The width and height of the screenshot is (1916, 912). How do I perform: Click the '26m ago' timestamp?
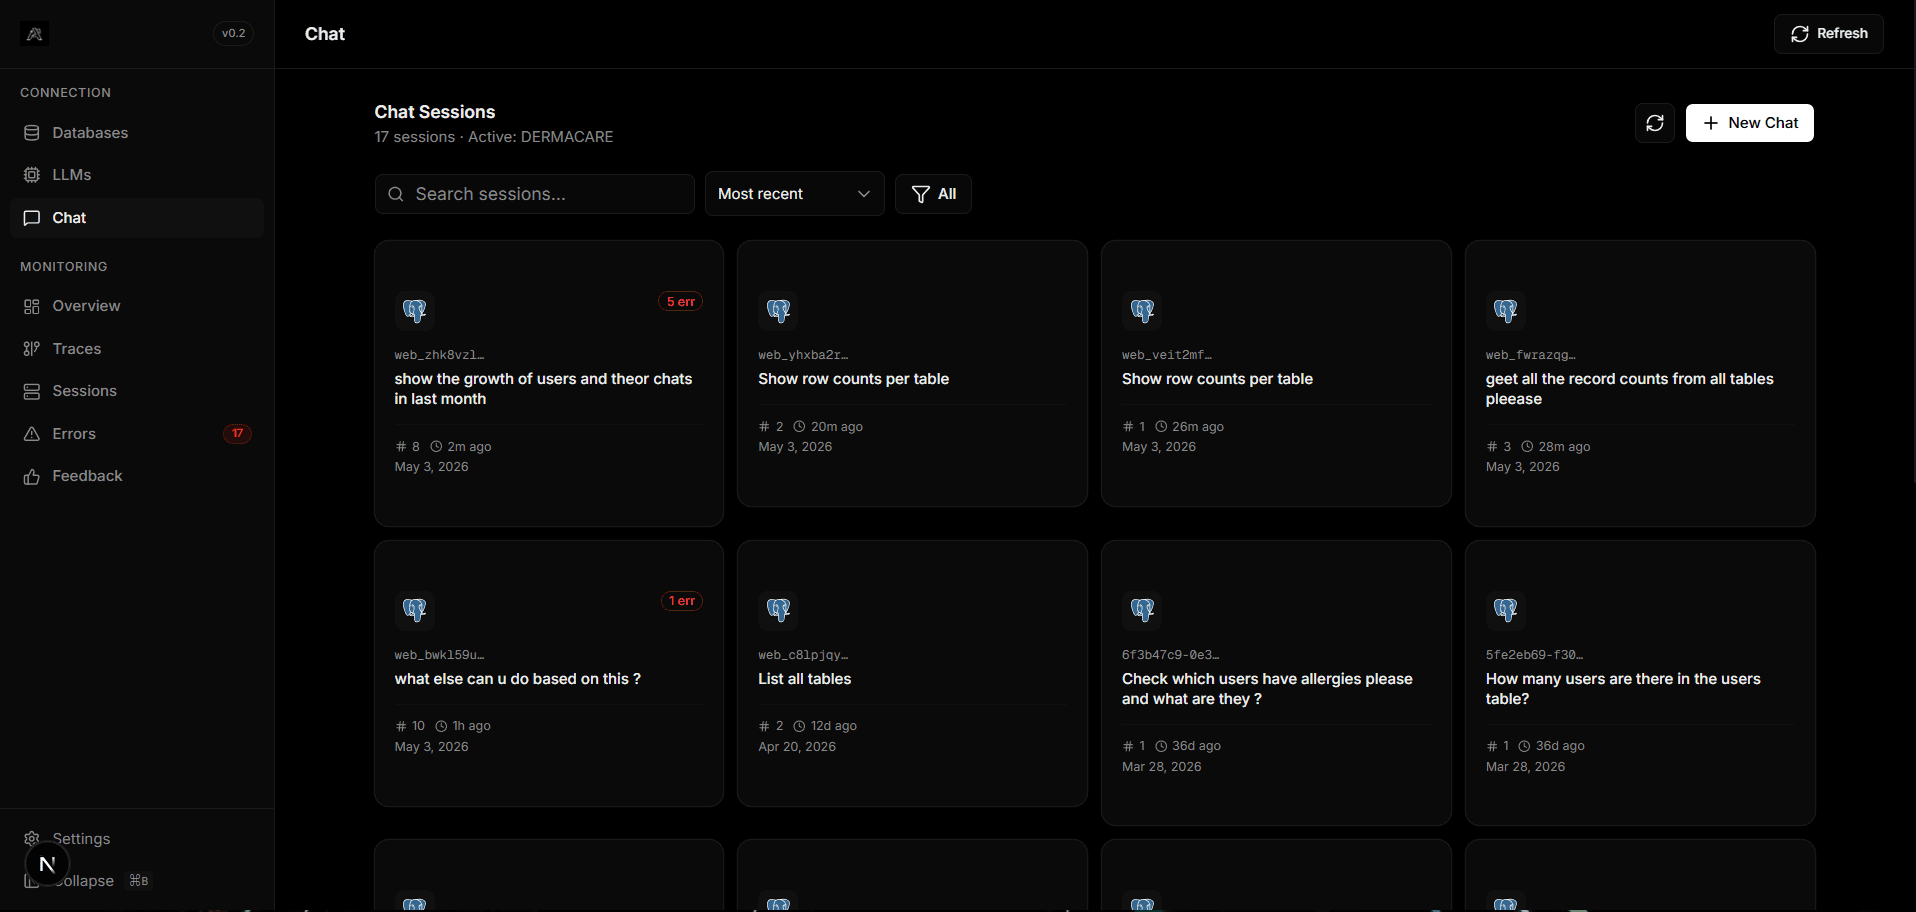click(1198, 427)
